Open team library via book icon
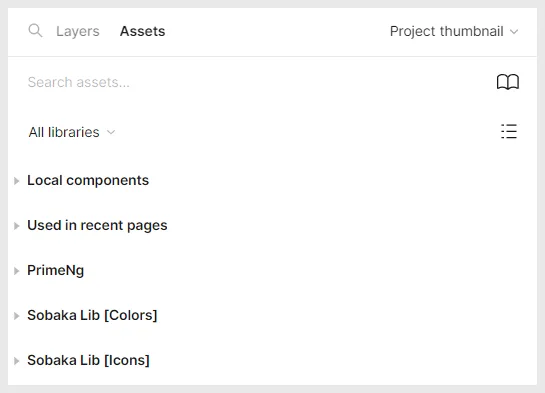 tap(508, 82)
